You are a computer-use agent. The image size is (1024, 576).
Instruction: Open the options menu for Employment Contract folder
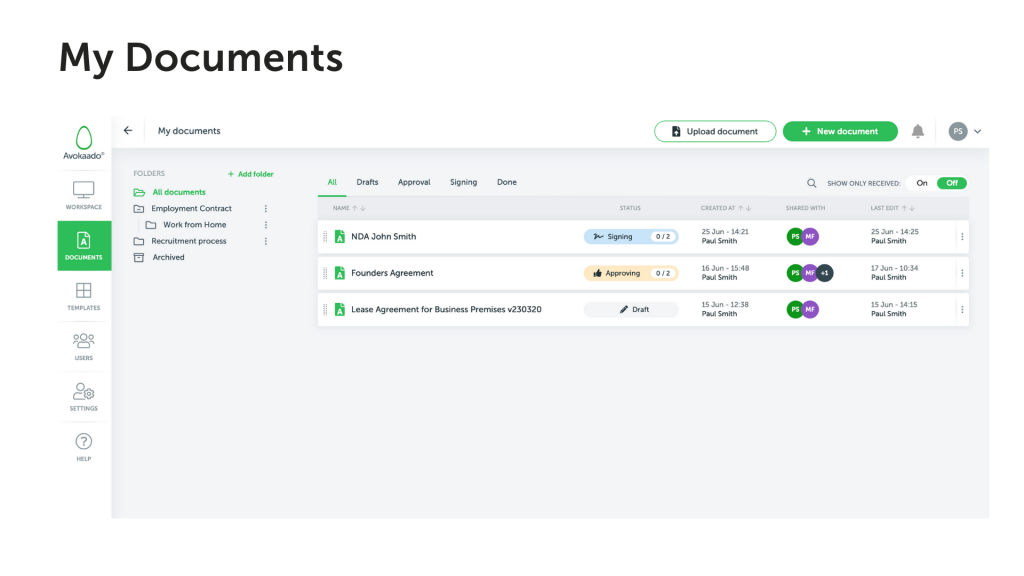pos(265,208)
